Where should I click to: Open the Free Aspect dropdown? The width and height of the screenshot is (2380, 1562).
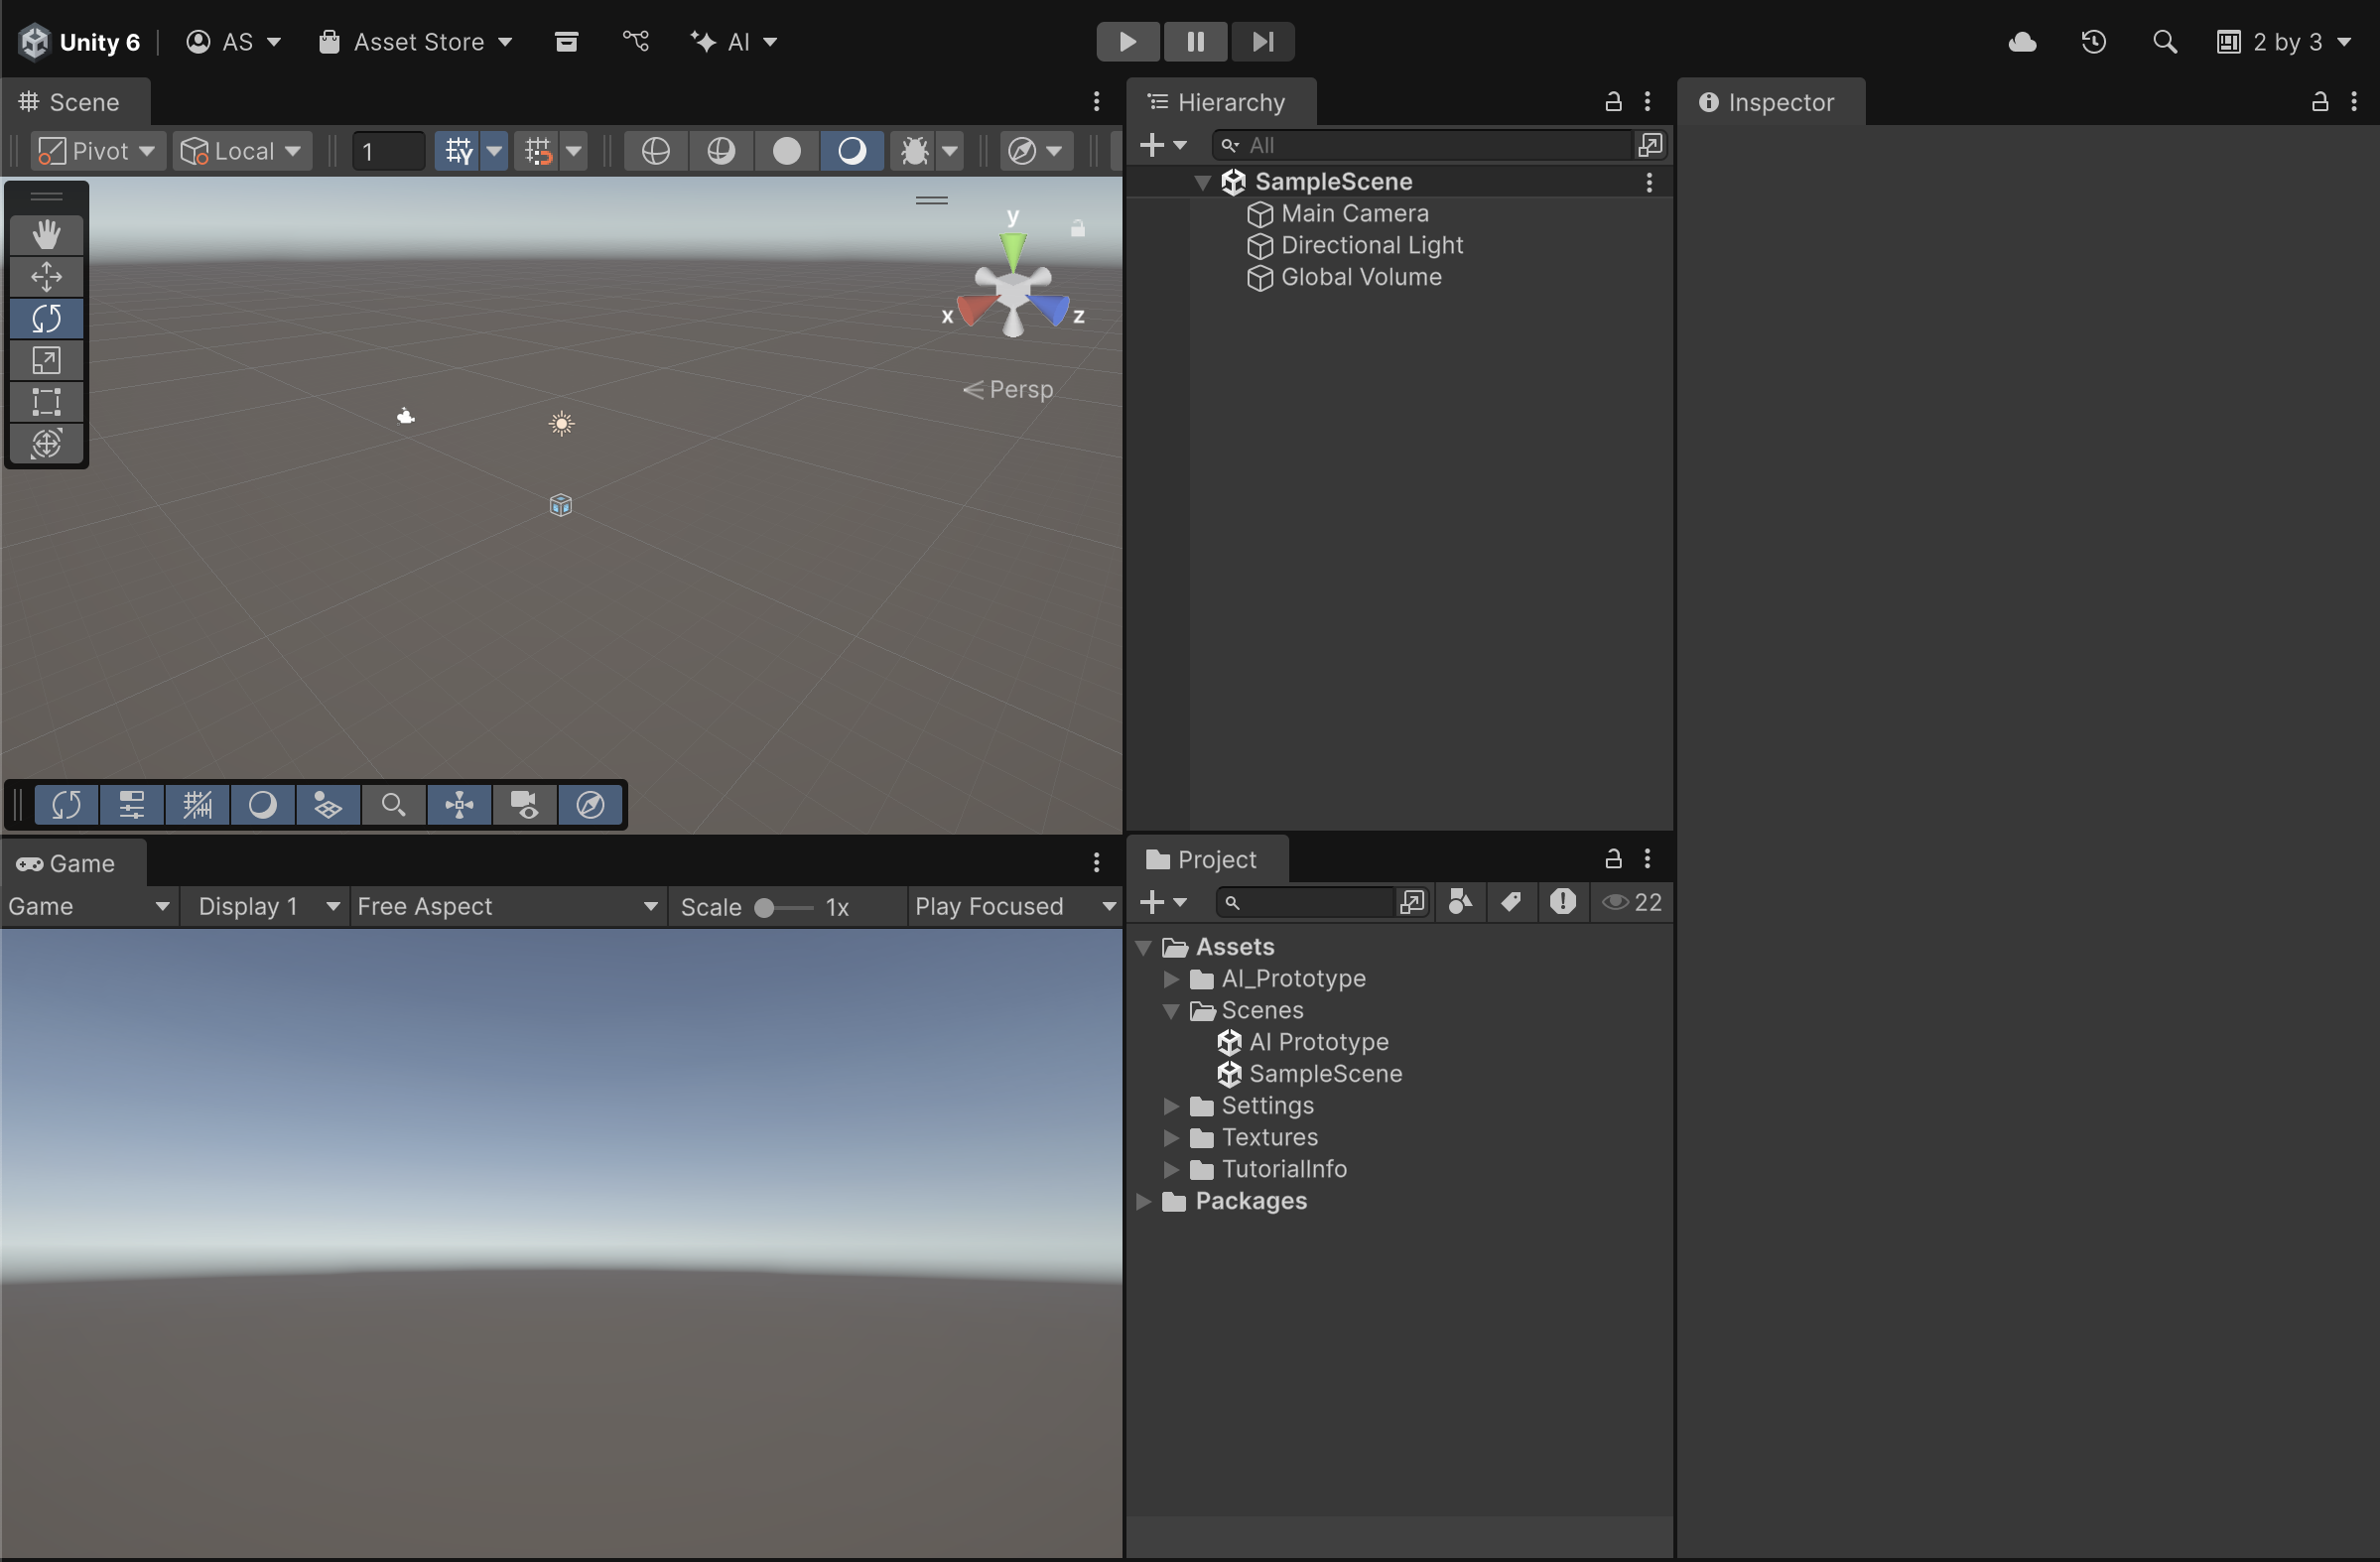[507, 907]
